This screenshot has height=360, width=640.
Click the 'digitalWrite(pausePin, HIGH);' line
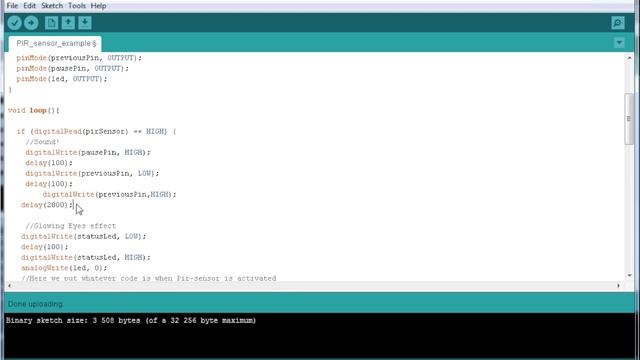tap(88, 152)
